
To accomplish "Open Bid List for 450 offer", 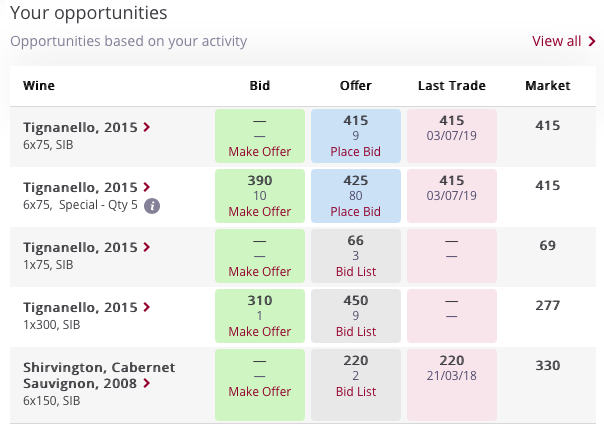I will (x=356, y=332).
